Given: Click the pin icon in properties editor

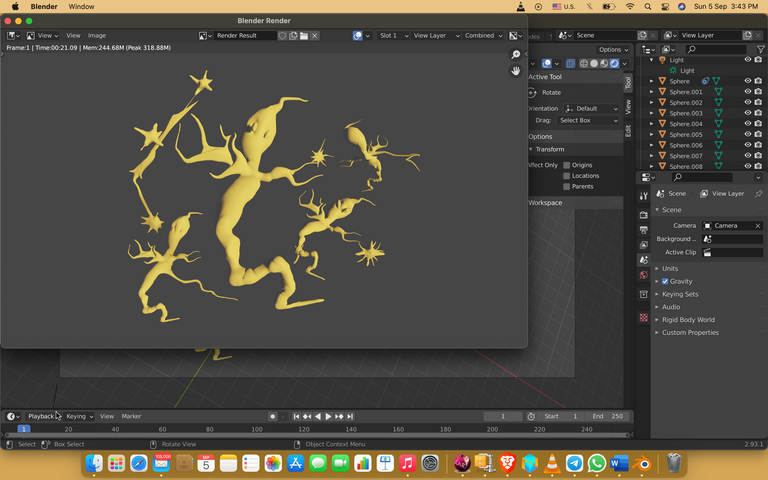Looking at the screenshot, I should [759, 193].
